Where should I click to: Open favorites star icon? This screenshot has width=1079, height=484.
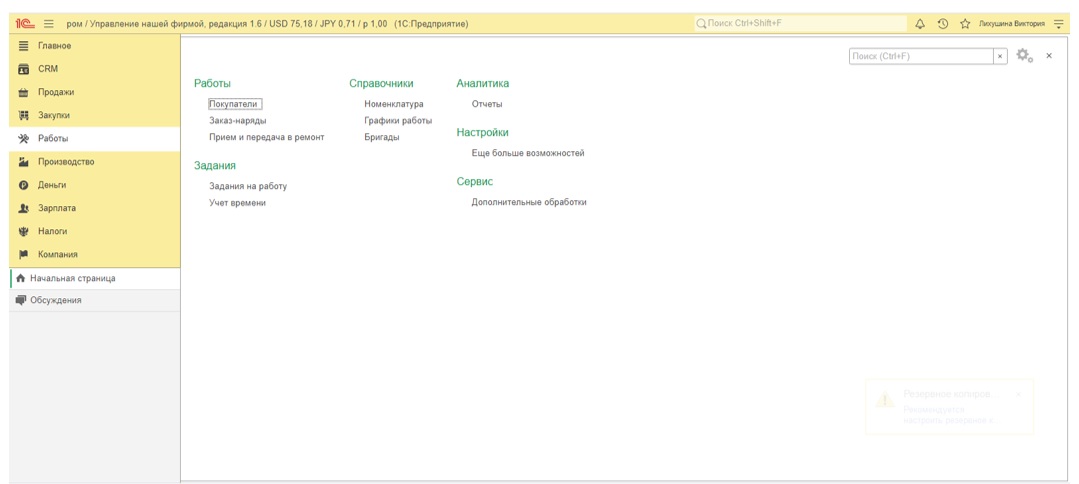965,24
